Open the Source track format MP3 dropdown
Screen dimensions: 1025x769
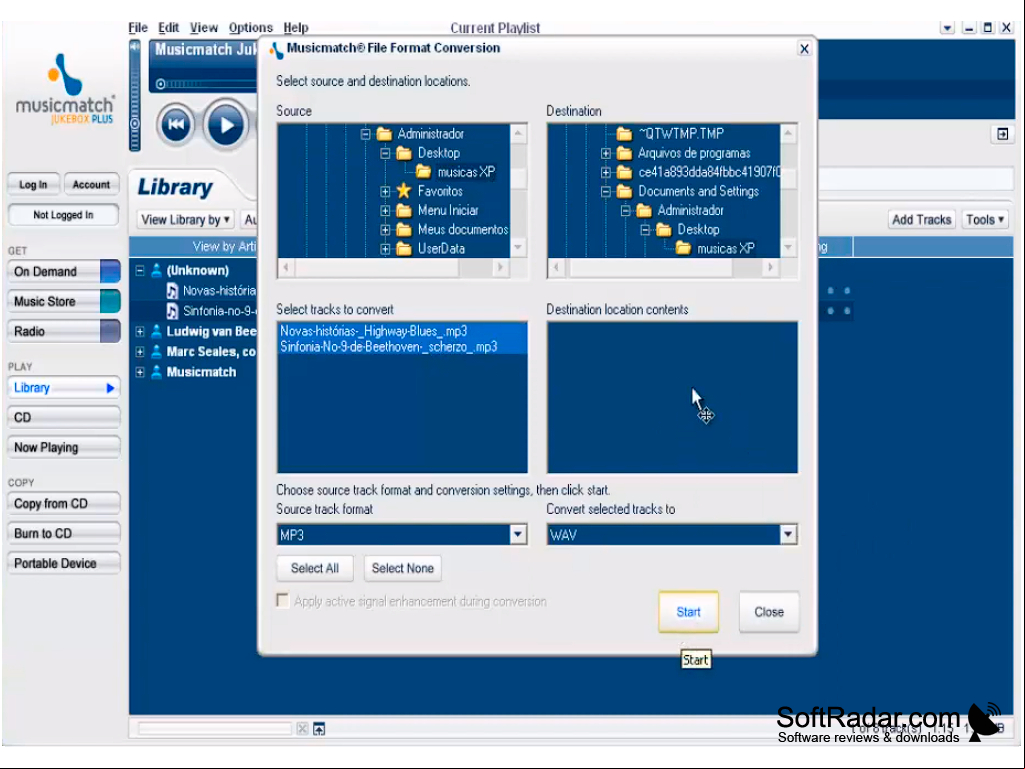click(517, 534)
